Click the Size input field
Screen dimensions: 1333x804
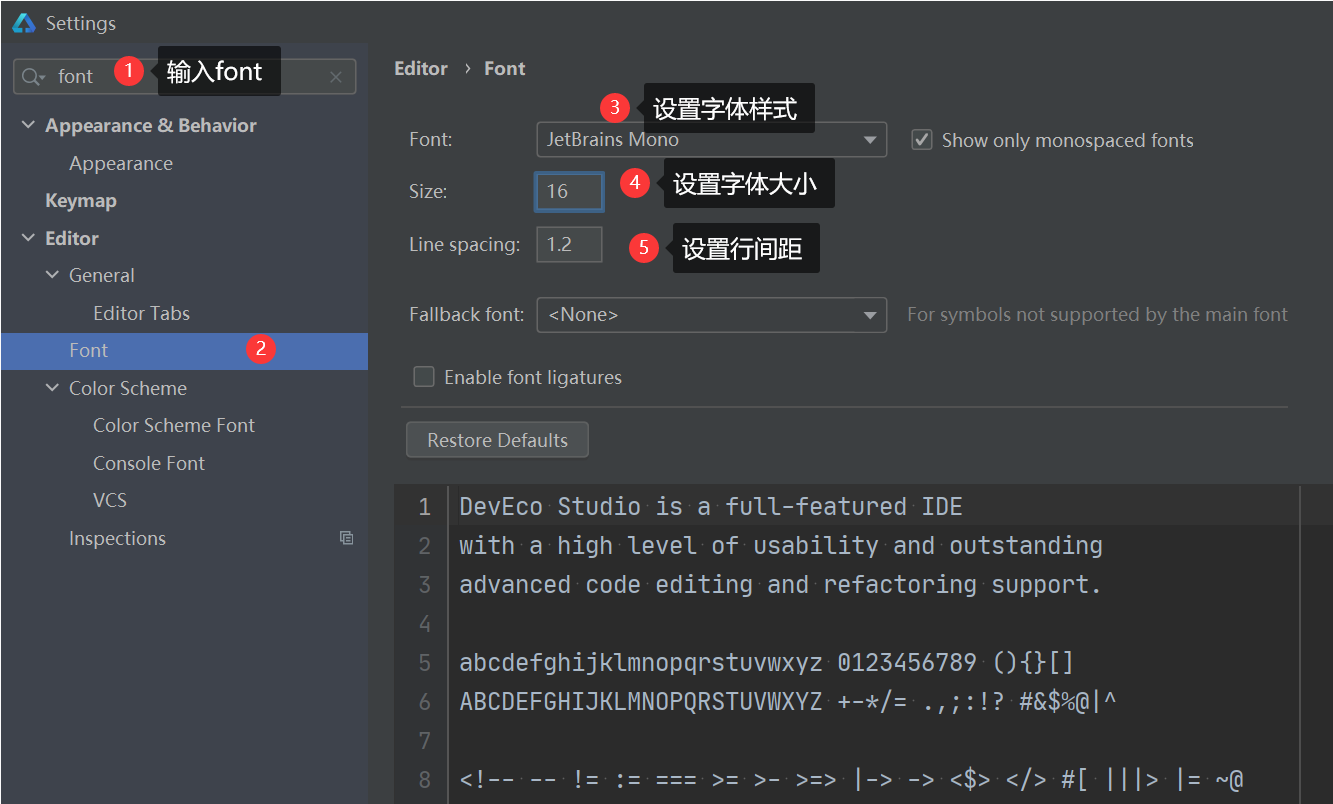(x=569, y=191)
